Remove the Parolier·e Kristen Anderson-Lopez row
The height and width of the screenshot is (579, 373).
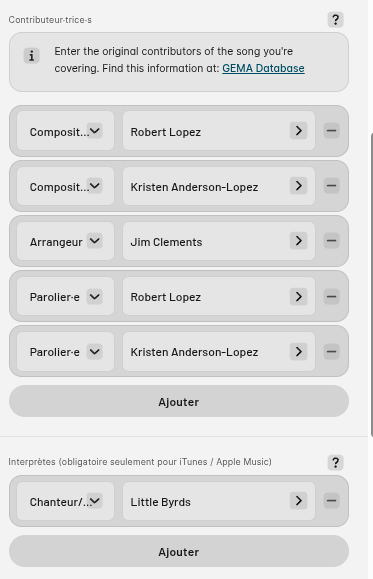pyautogui.click(x=332, y=352)
